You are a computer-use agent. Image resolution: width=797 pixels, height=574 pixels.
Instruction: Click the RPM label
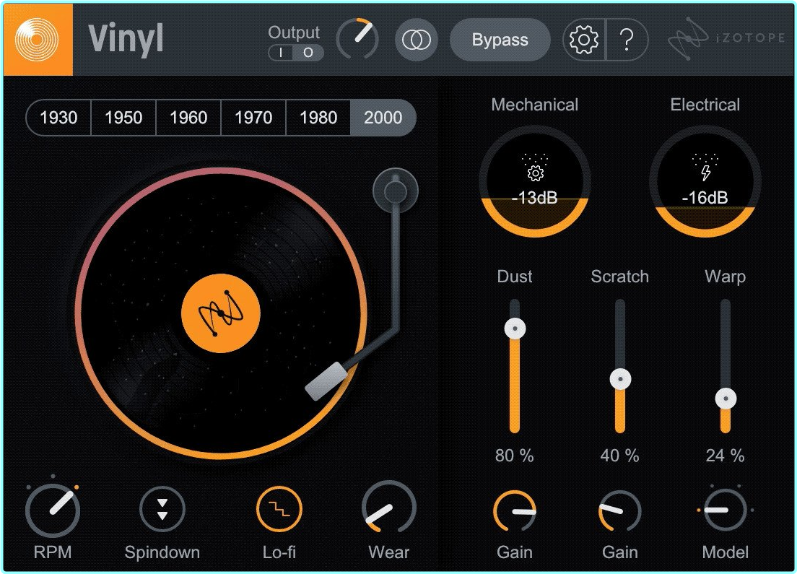tap(53, 552)
